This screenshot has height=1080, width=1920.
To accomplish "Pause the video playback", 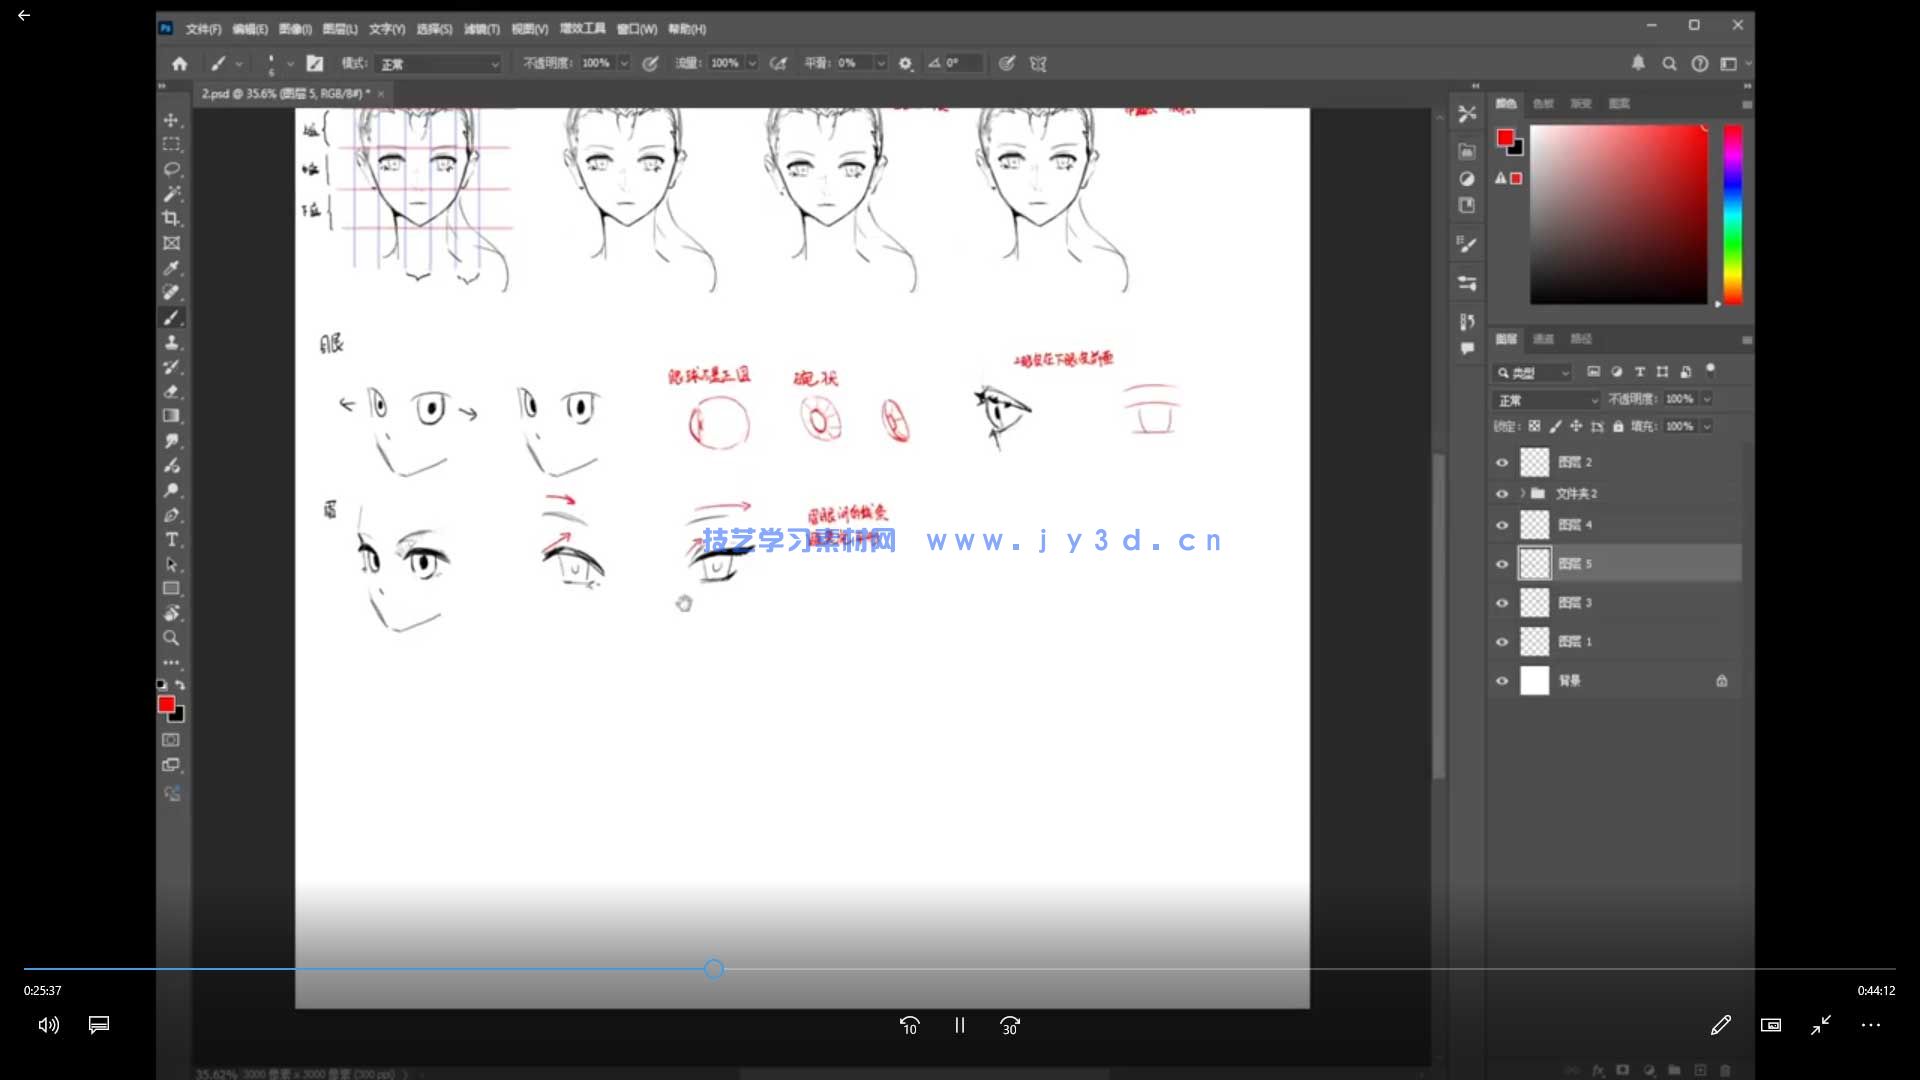I will coord(960,1025).
